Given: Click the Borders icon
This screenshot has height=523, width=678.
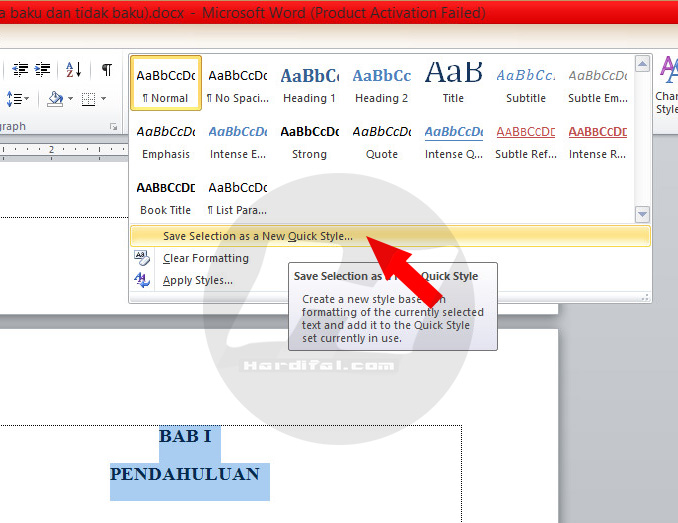Looking at the screenshot, I should pyautogui.click(x=88, y=99).
